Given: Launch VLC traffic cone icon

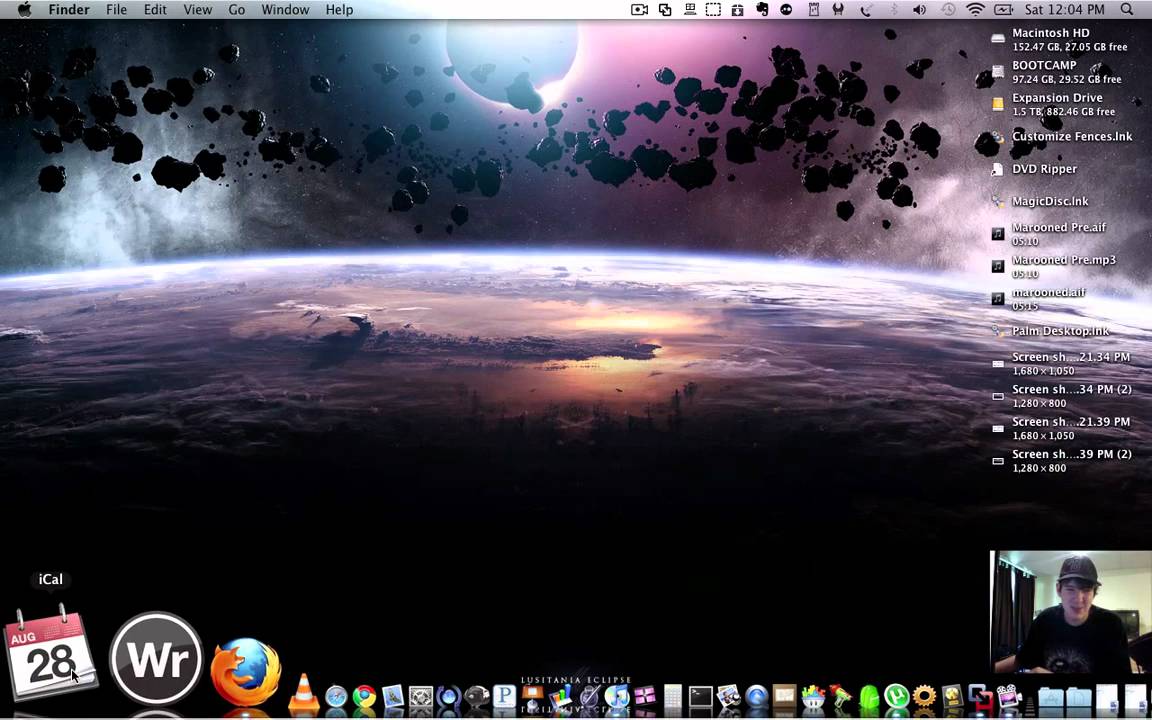Looking at the screenshot, I should pos(304,692).
